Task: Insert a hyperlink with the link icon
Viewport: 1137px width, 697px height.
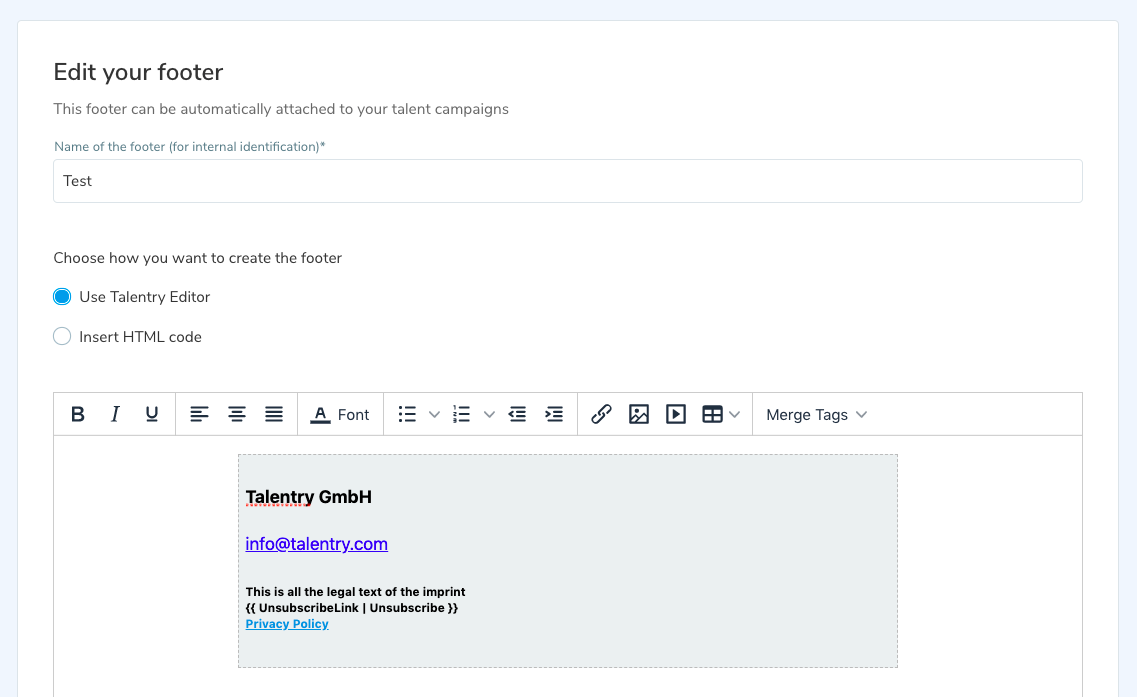Action: (601, 414)
